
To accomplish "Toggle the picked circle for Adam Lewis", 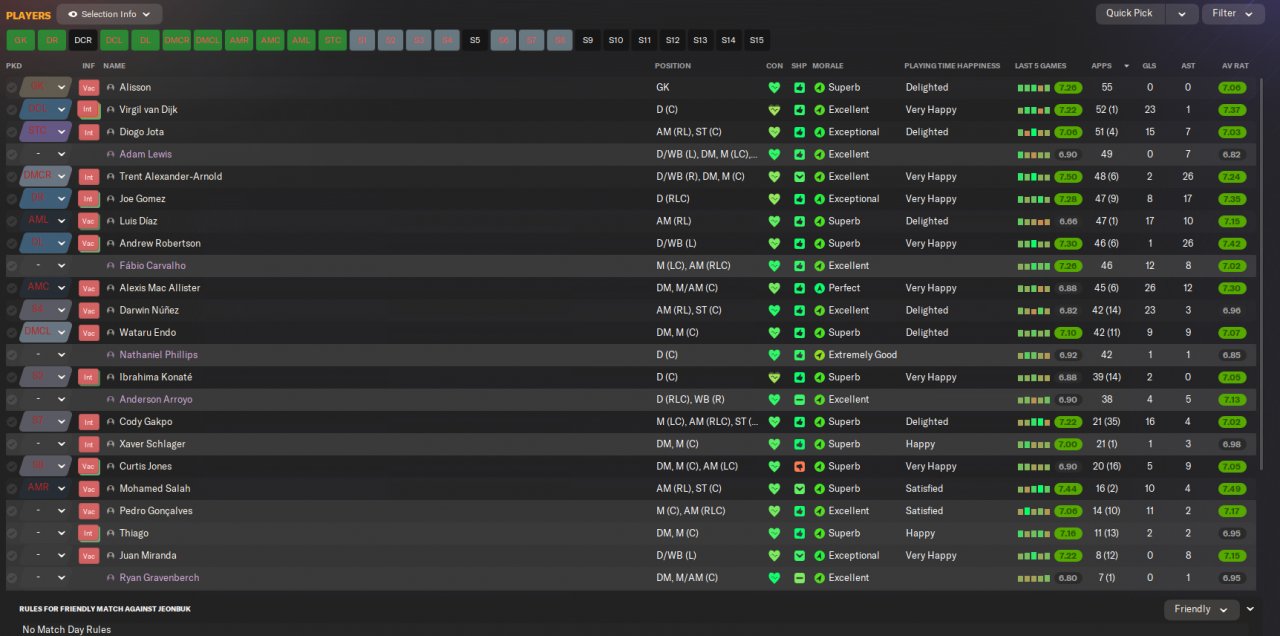I will click(12, 155).
